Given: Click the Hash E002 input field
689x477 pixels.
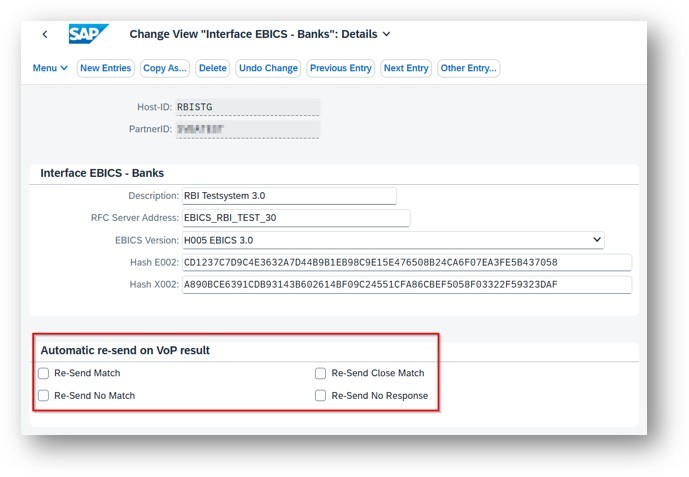Looking at the screenshot, I should 407,263.
